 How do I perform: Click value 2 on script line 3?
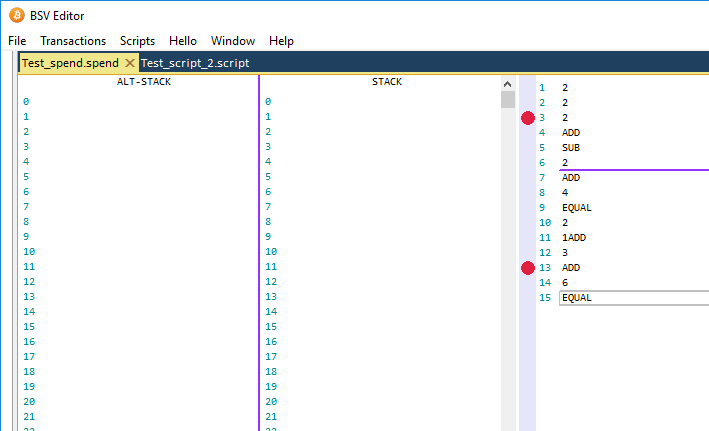coord(565,118)
